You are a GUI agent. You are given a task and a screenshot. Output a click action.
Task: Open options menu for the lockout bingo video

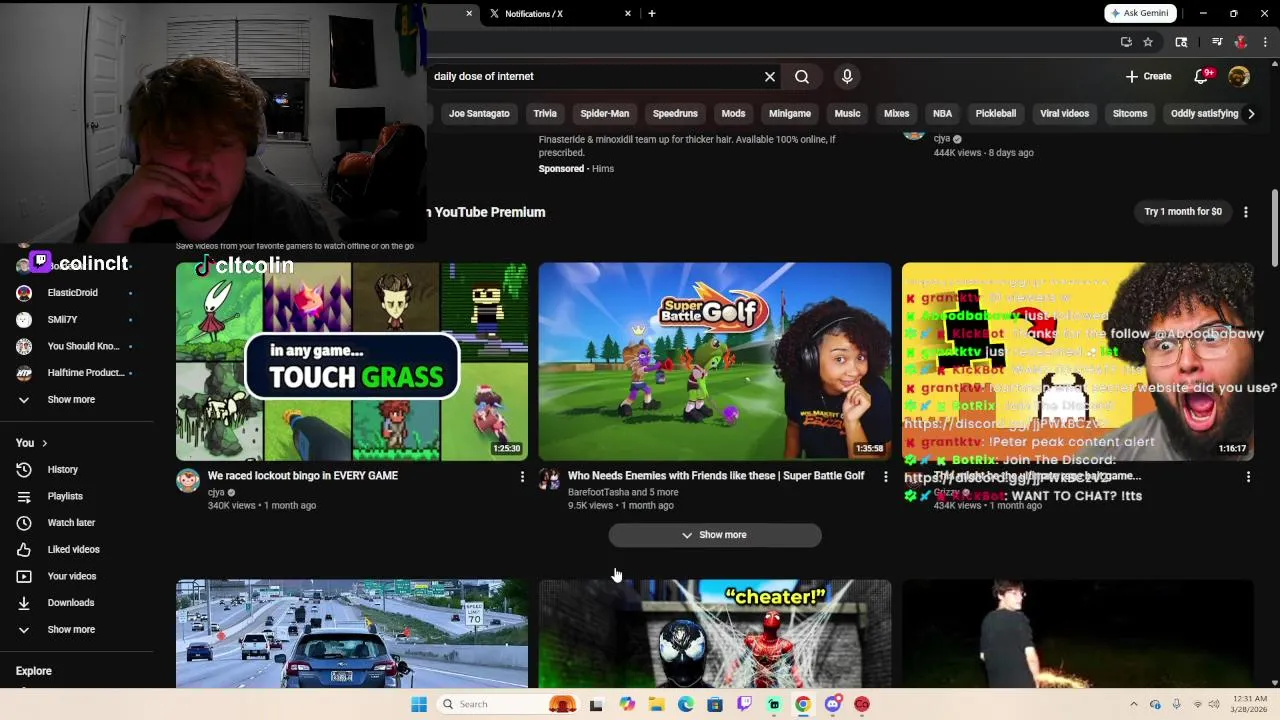point(522,477)
